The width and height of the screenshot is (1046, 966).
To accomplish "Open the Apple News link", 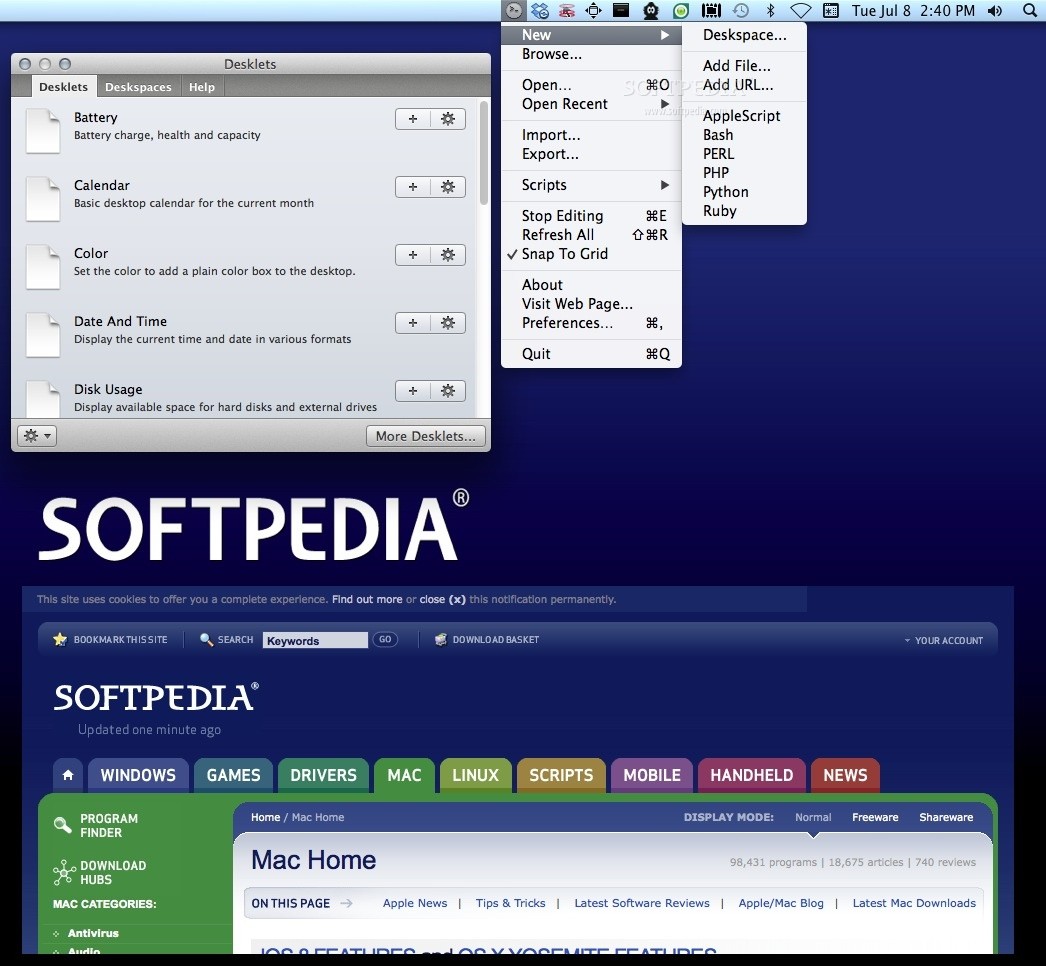I will pyautogui.click(x=415, y=903).
